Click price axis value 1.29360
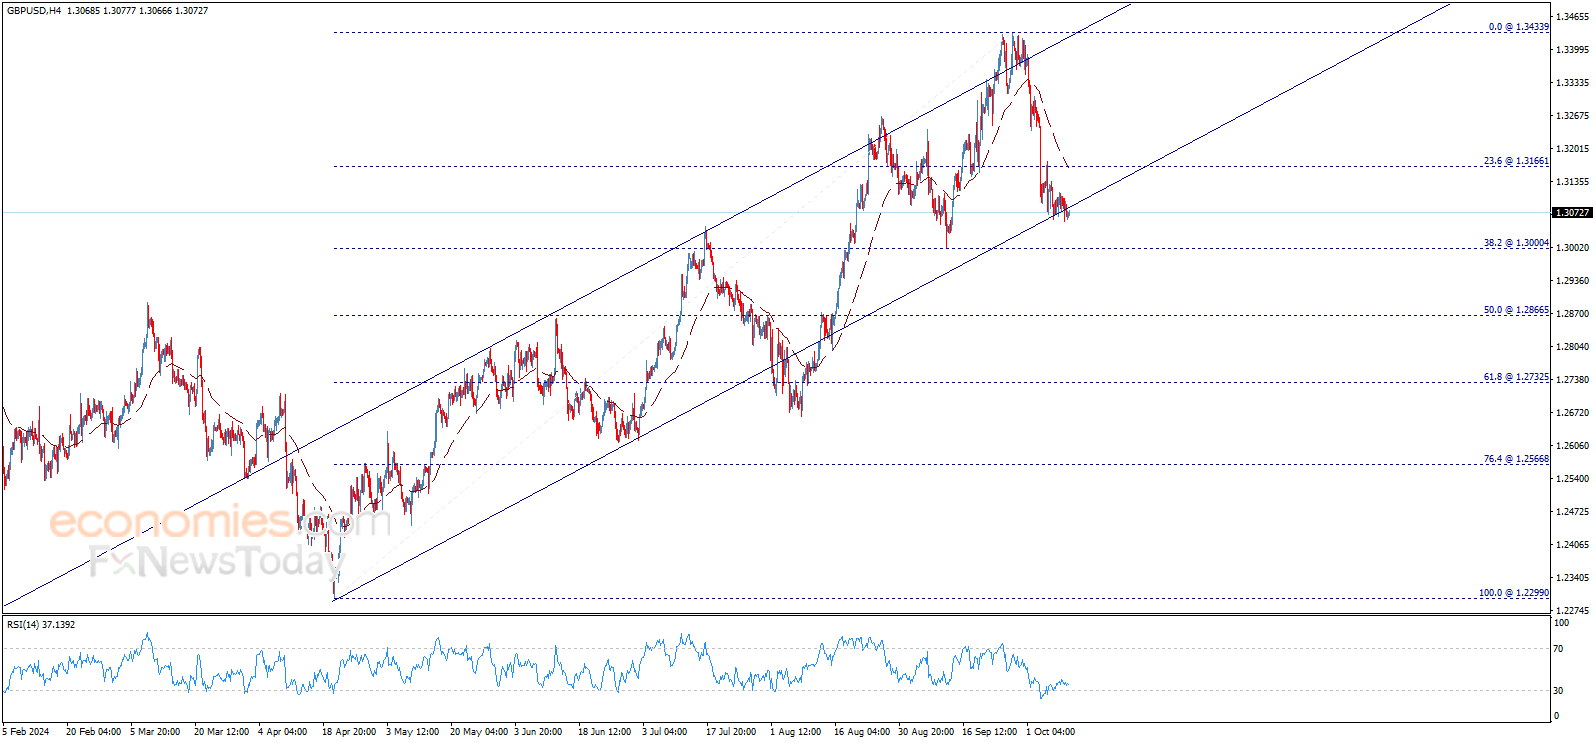Viewport: 1596px width, 743px height. (1573, 281)
